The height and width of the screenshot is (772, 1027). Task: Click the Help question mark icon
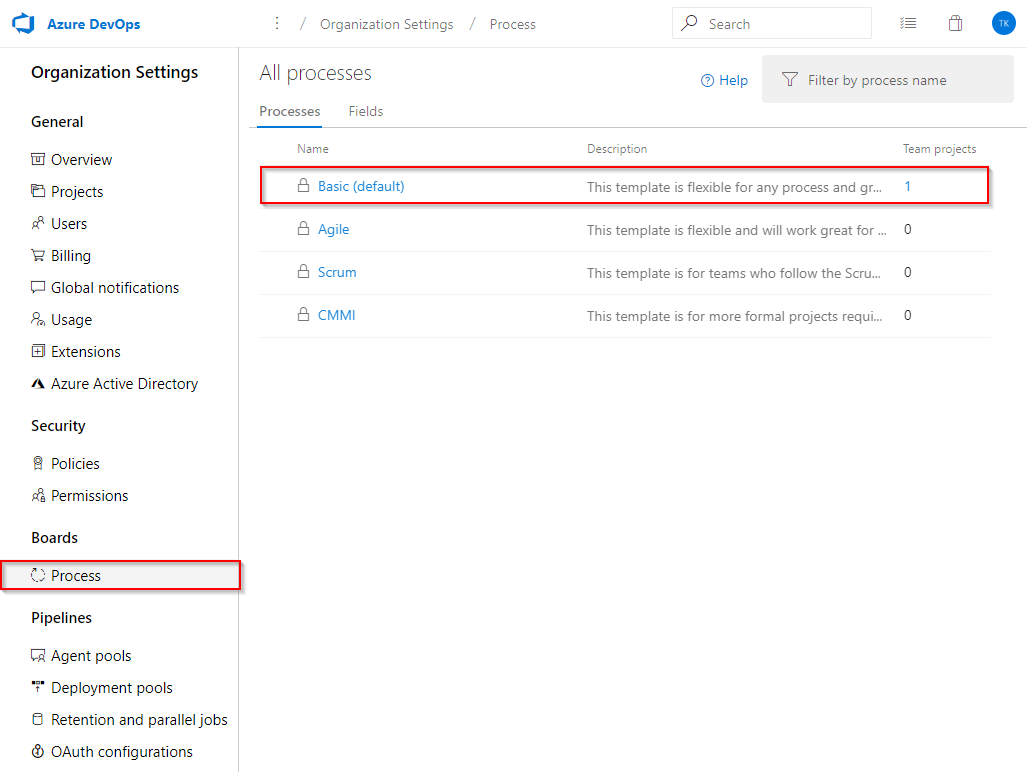(708, 80)
